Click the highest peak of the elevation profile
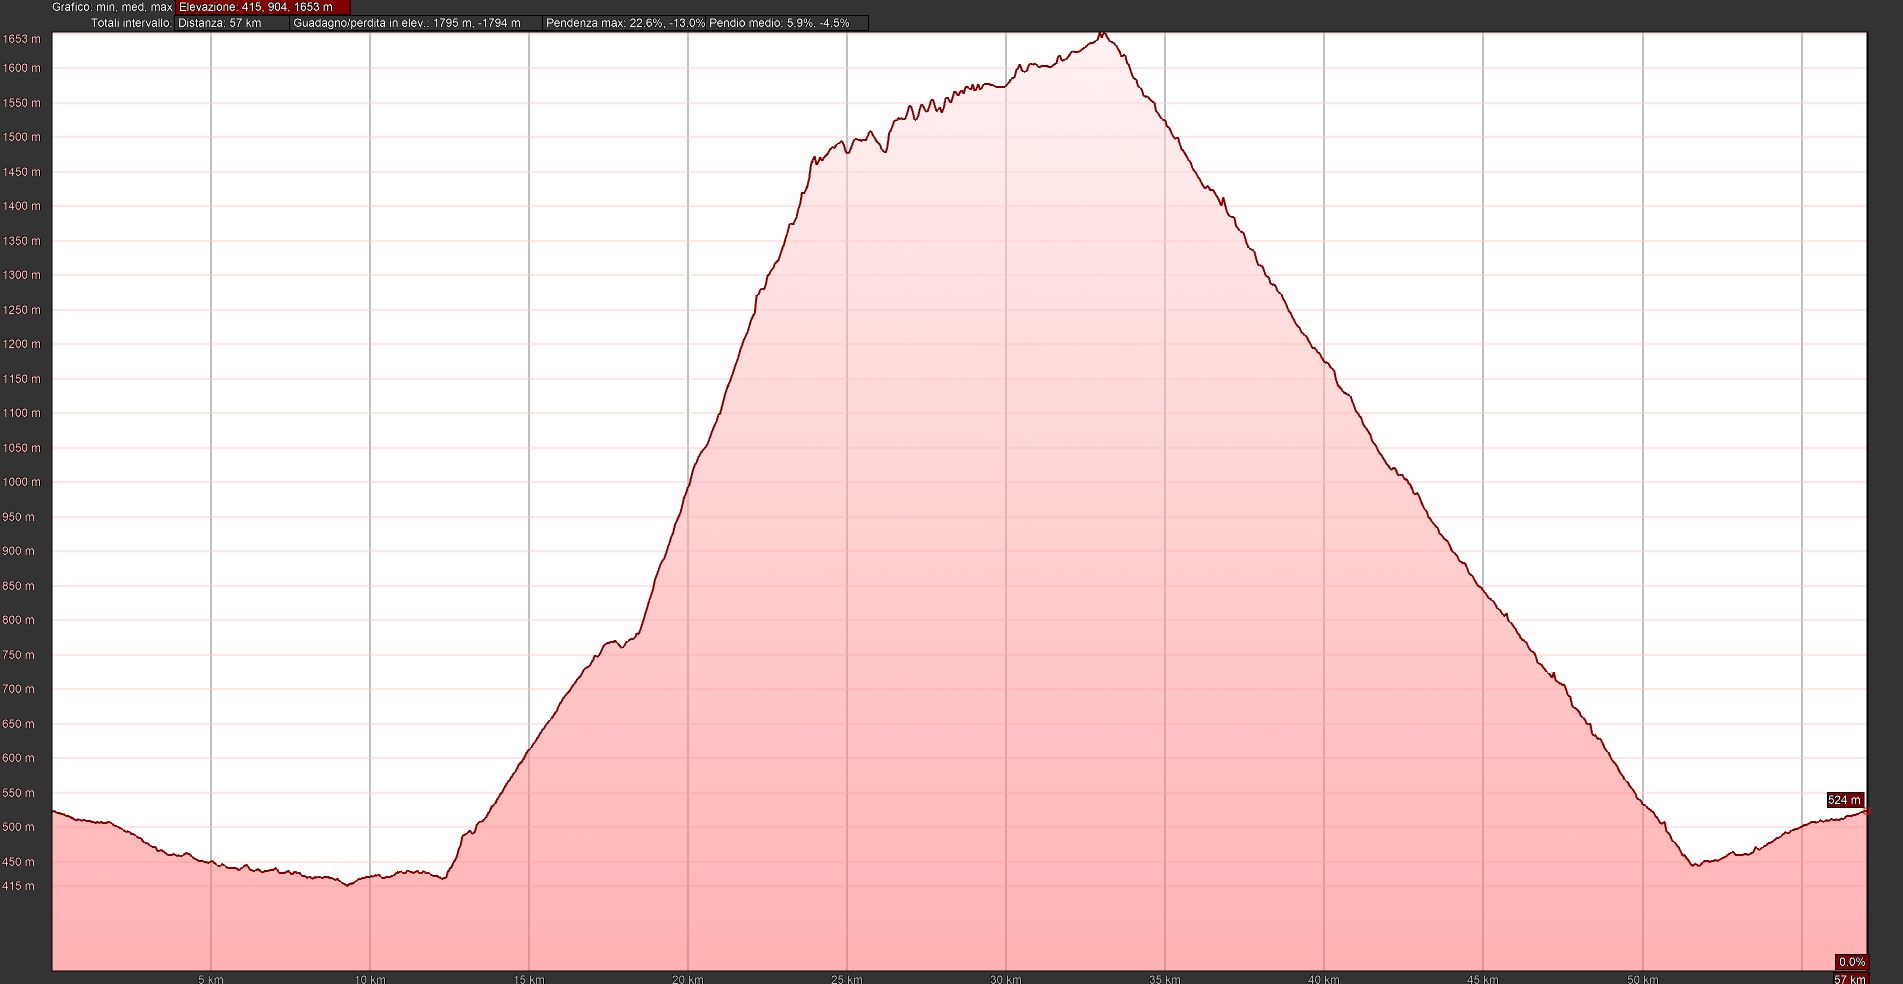1903x984 pixels. pyautogui.click(x=1102, y=35)
